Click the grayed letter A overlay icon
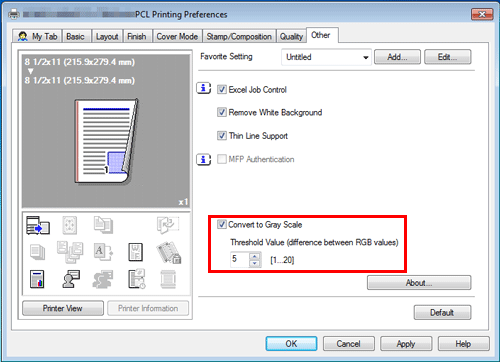The image size is (500, 362). tap(103, 252)
